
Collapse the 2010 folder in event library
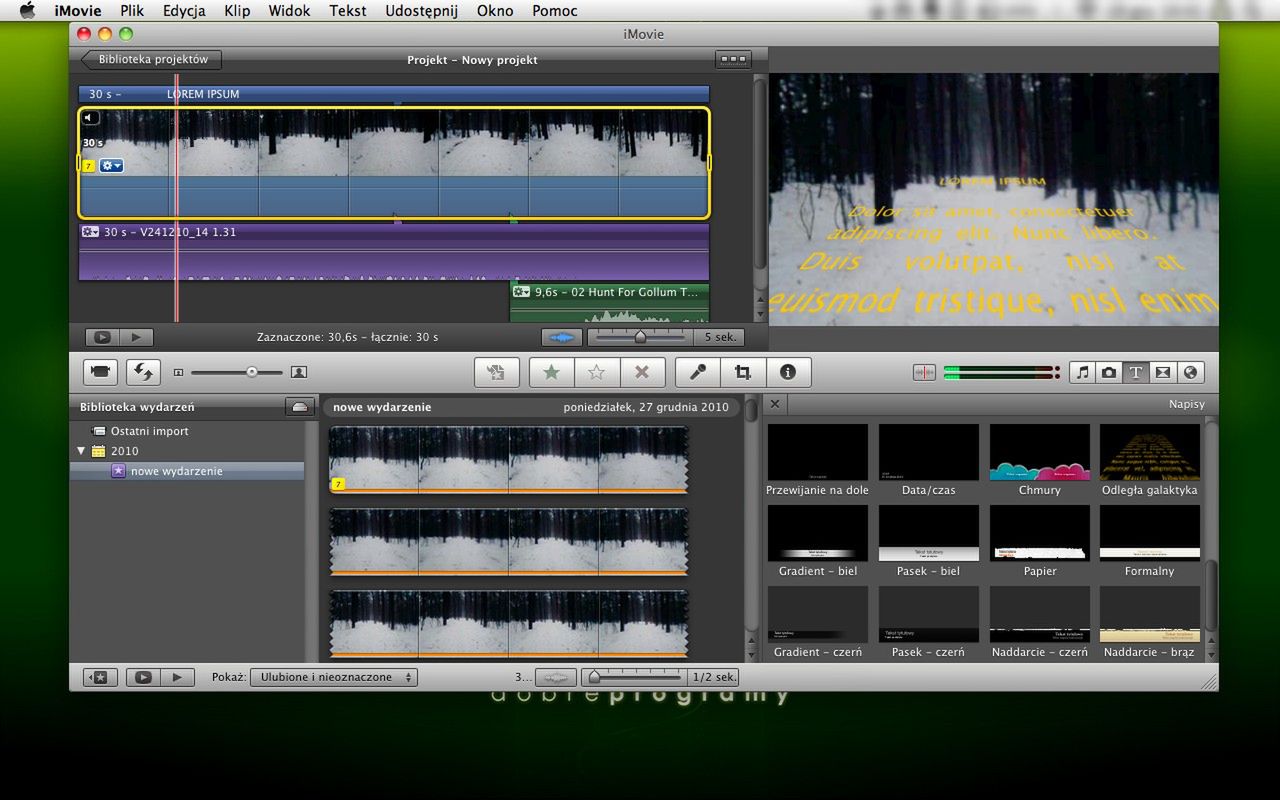81,451
